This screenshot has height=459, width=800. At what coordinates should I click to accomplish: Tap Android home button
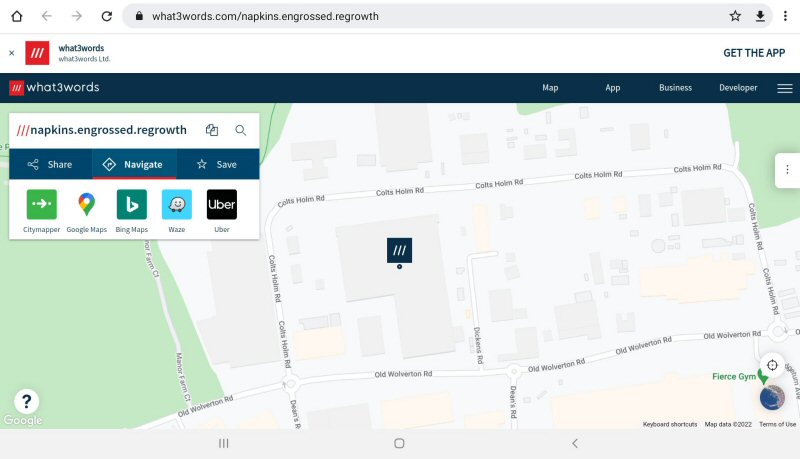tap(399, 444)
